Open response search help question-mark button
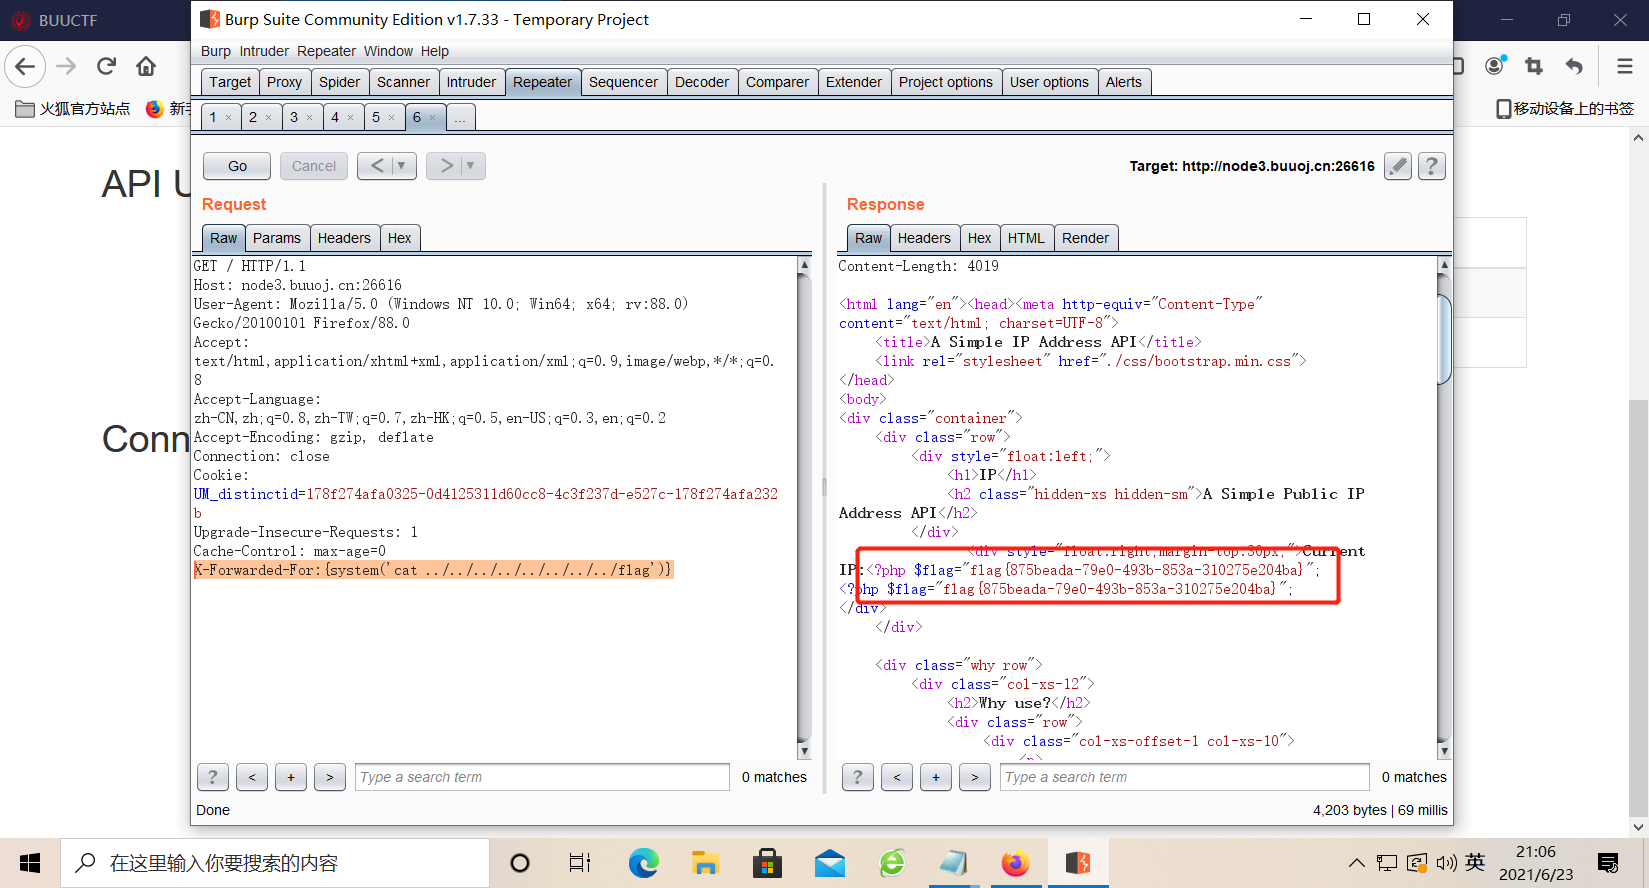 coord(858,777)
